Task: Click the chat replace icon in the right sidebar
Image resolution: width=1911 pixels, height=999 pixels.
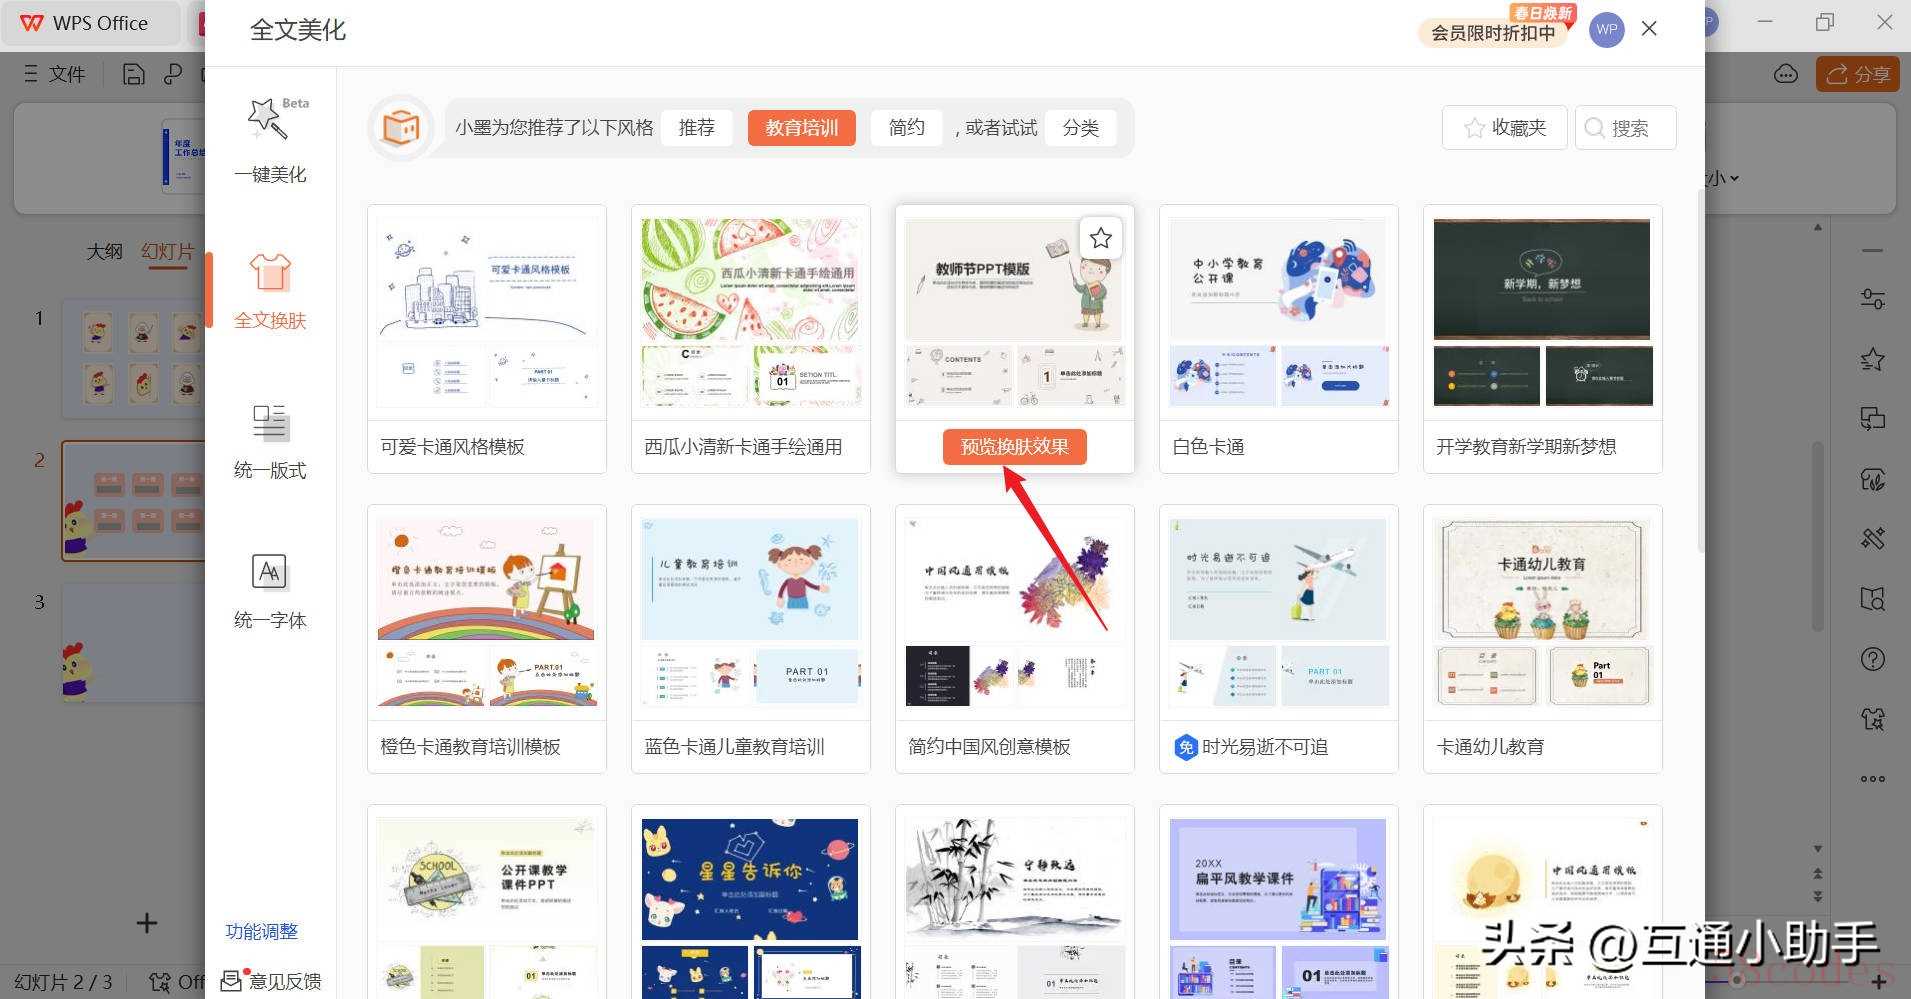Action: (x=1873, y=419)
